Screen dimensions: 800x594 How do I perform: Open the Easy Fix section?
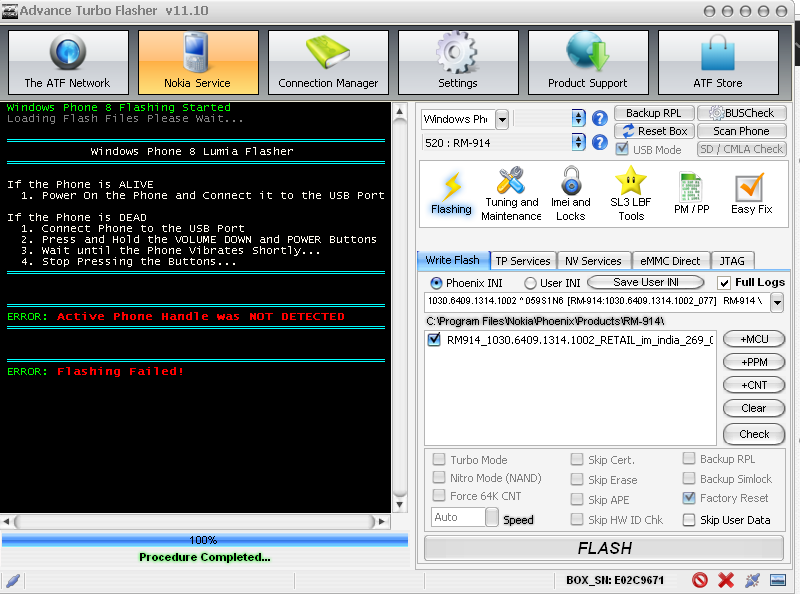pyautogui.click(x=752, y=194)
